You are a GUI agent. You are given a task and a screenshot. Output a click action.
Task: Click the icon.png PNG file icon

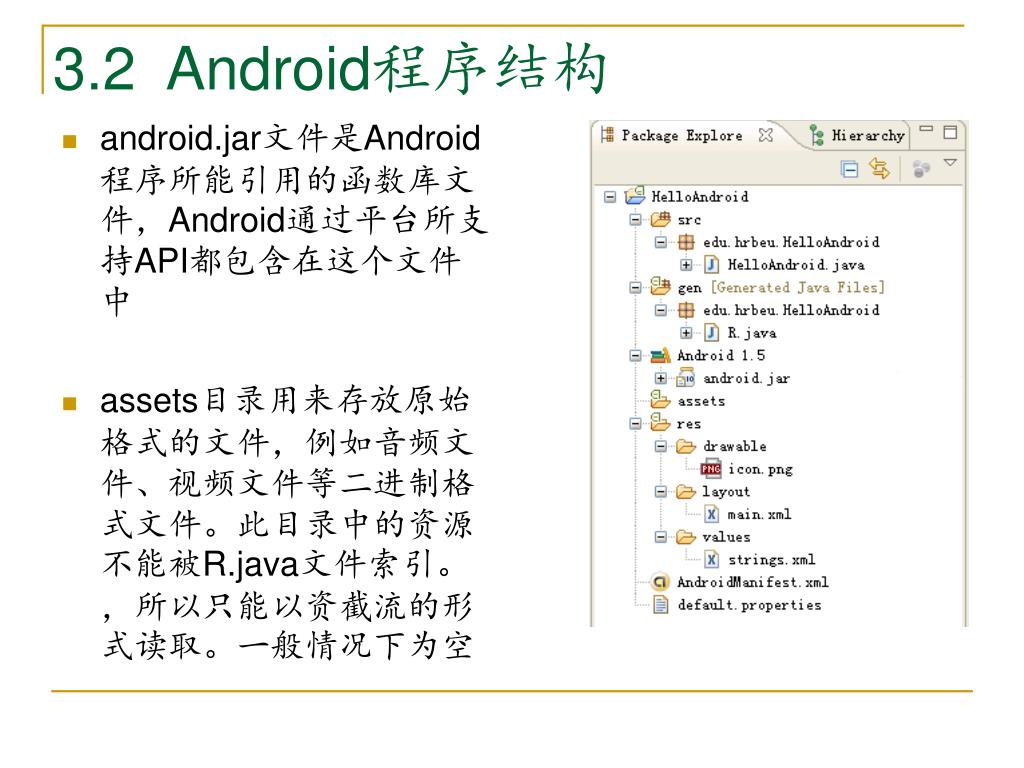pos(711,469)
